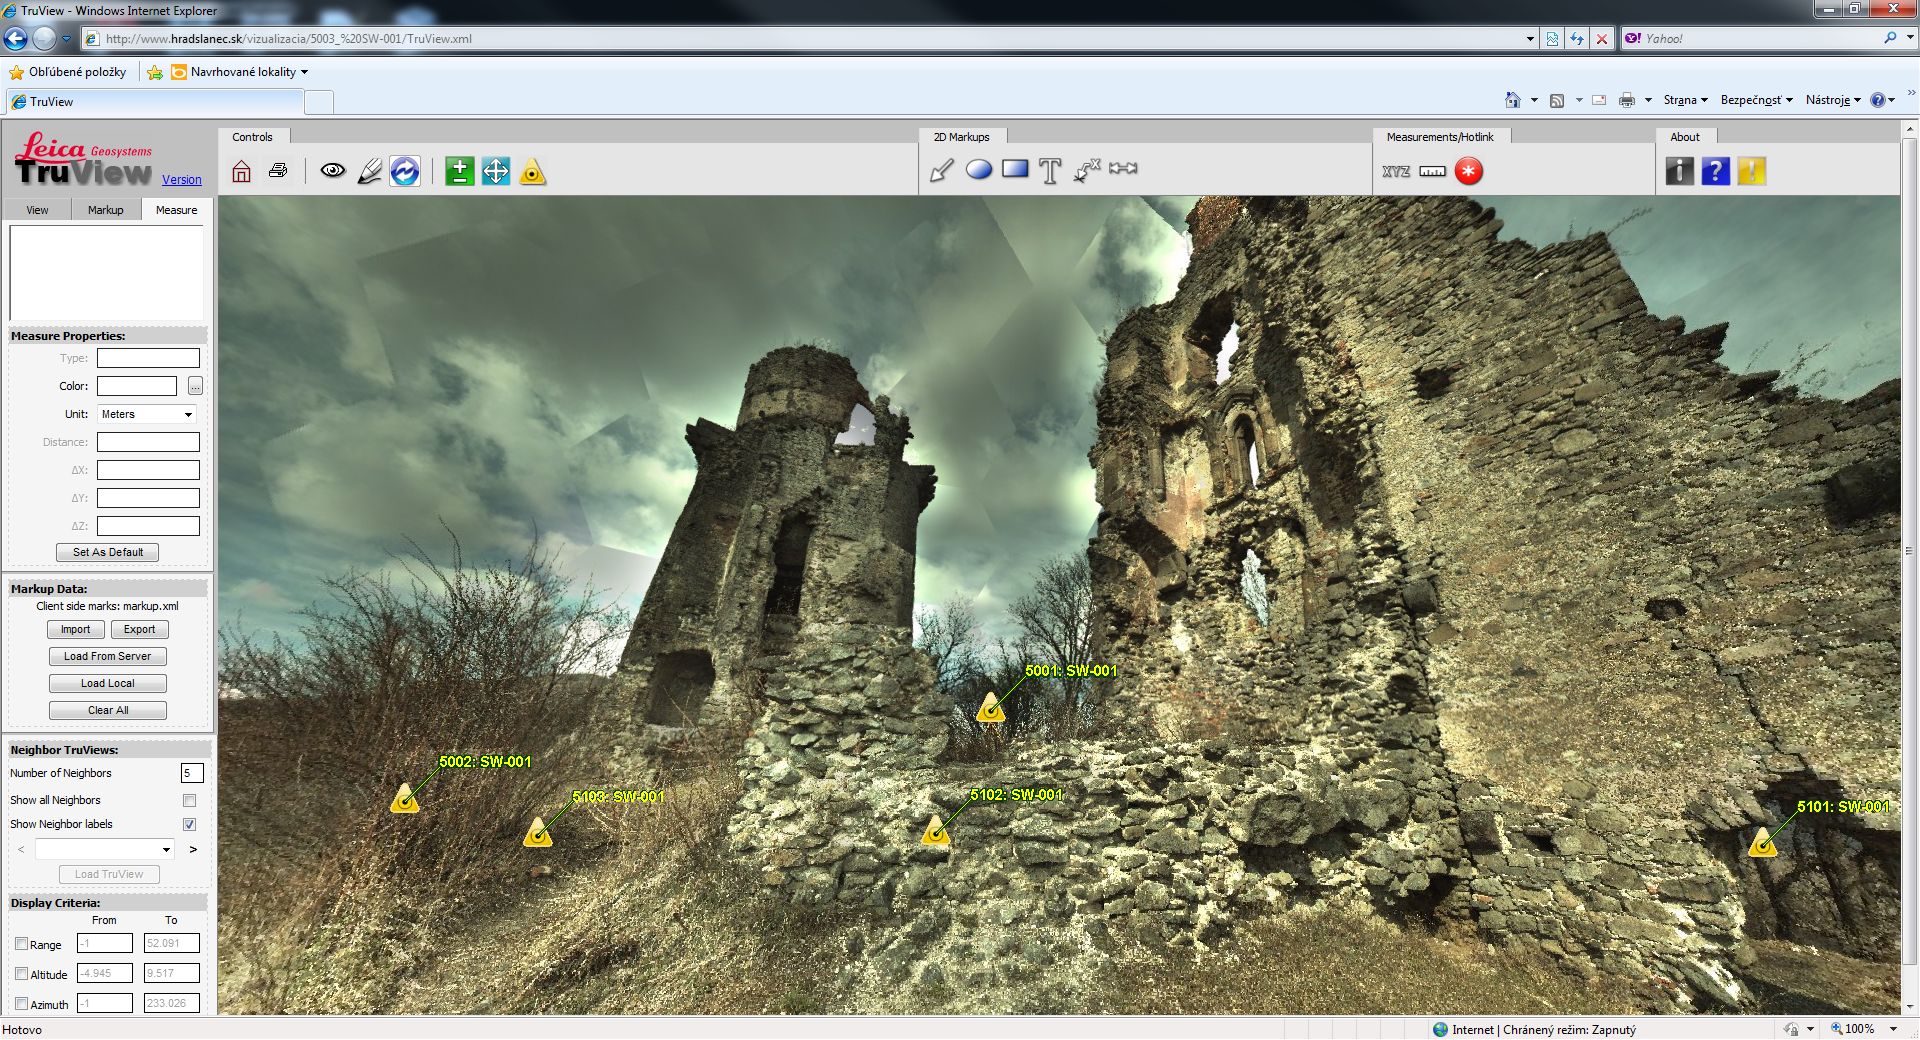Select the 2D Markups toolbar tab
The image size is (1920, 1040).
pyautogui.click(x=962, y=137)
